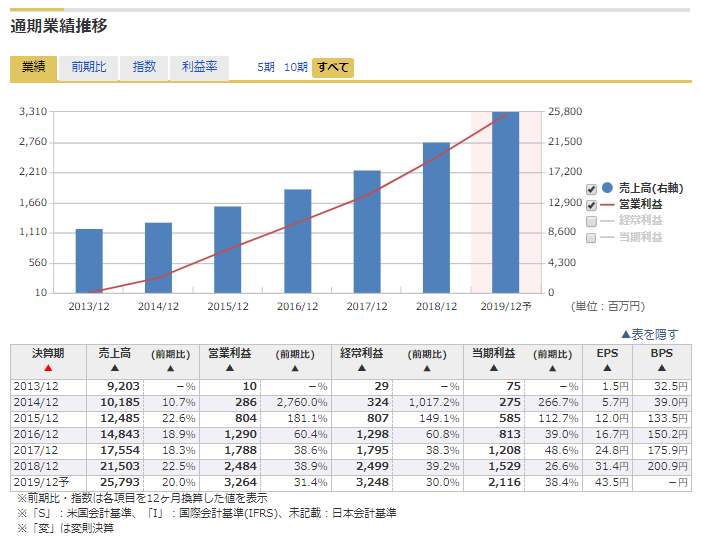The height and width of the screenshot is (543, 701).
Task: Show 10期 period range
Action: pos(295,67)
